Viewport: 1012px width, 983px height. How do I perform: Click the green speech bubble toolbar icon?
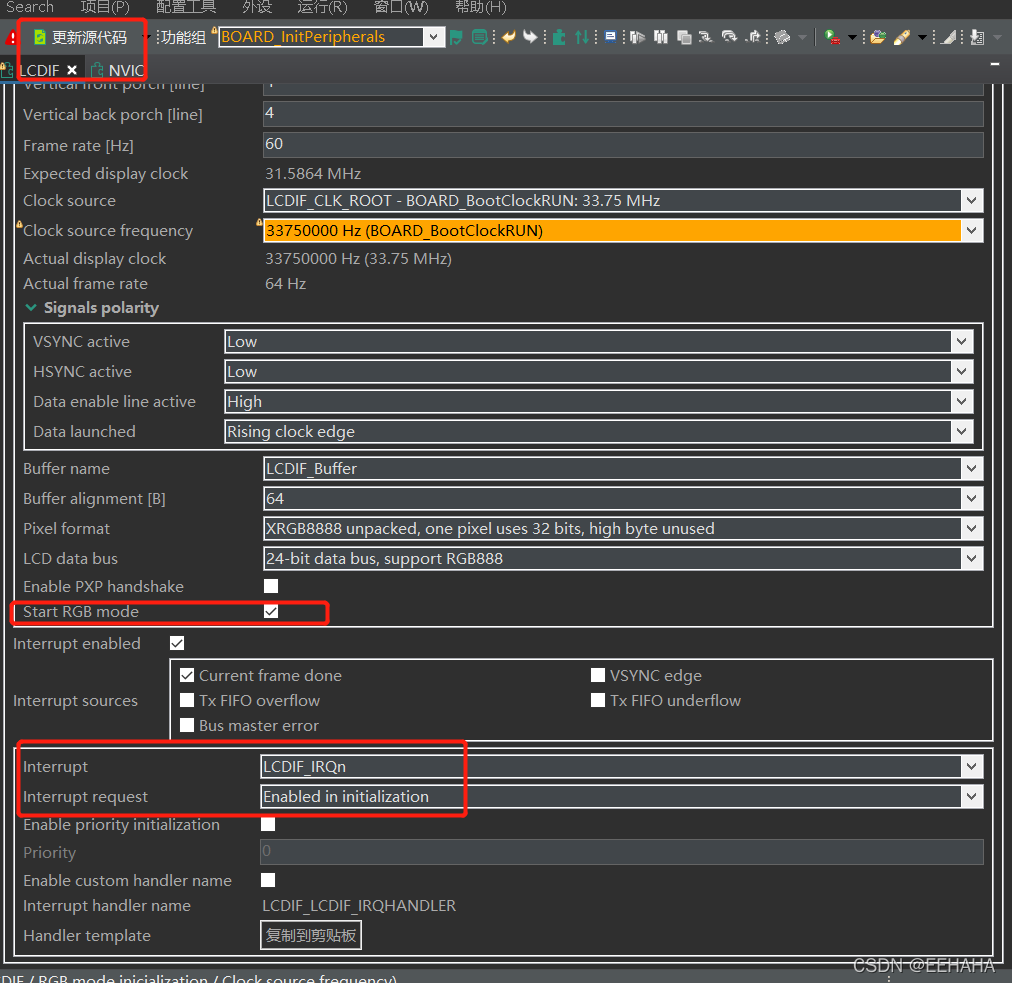(480, 37)
